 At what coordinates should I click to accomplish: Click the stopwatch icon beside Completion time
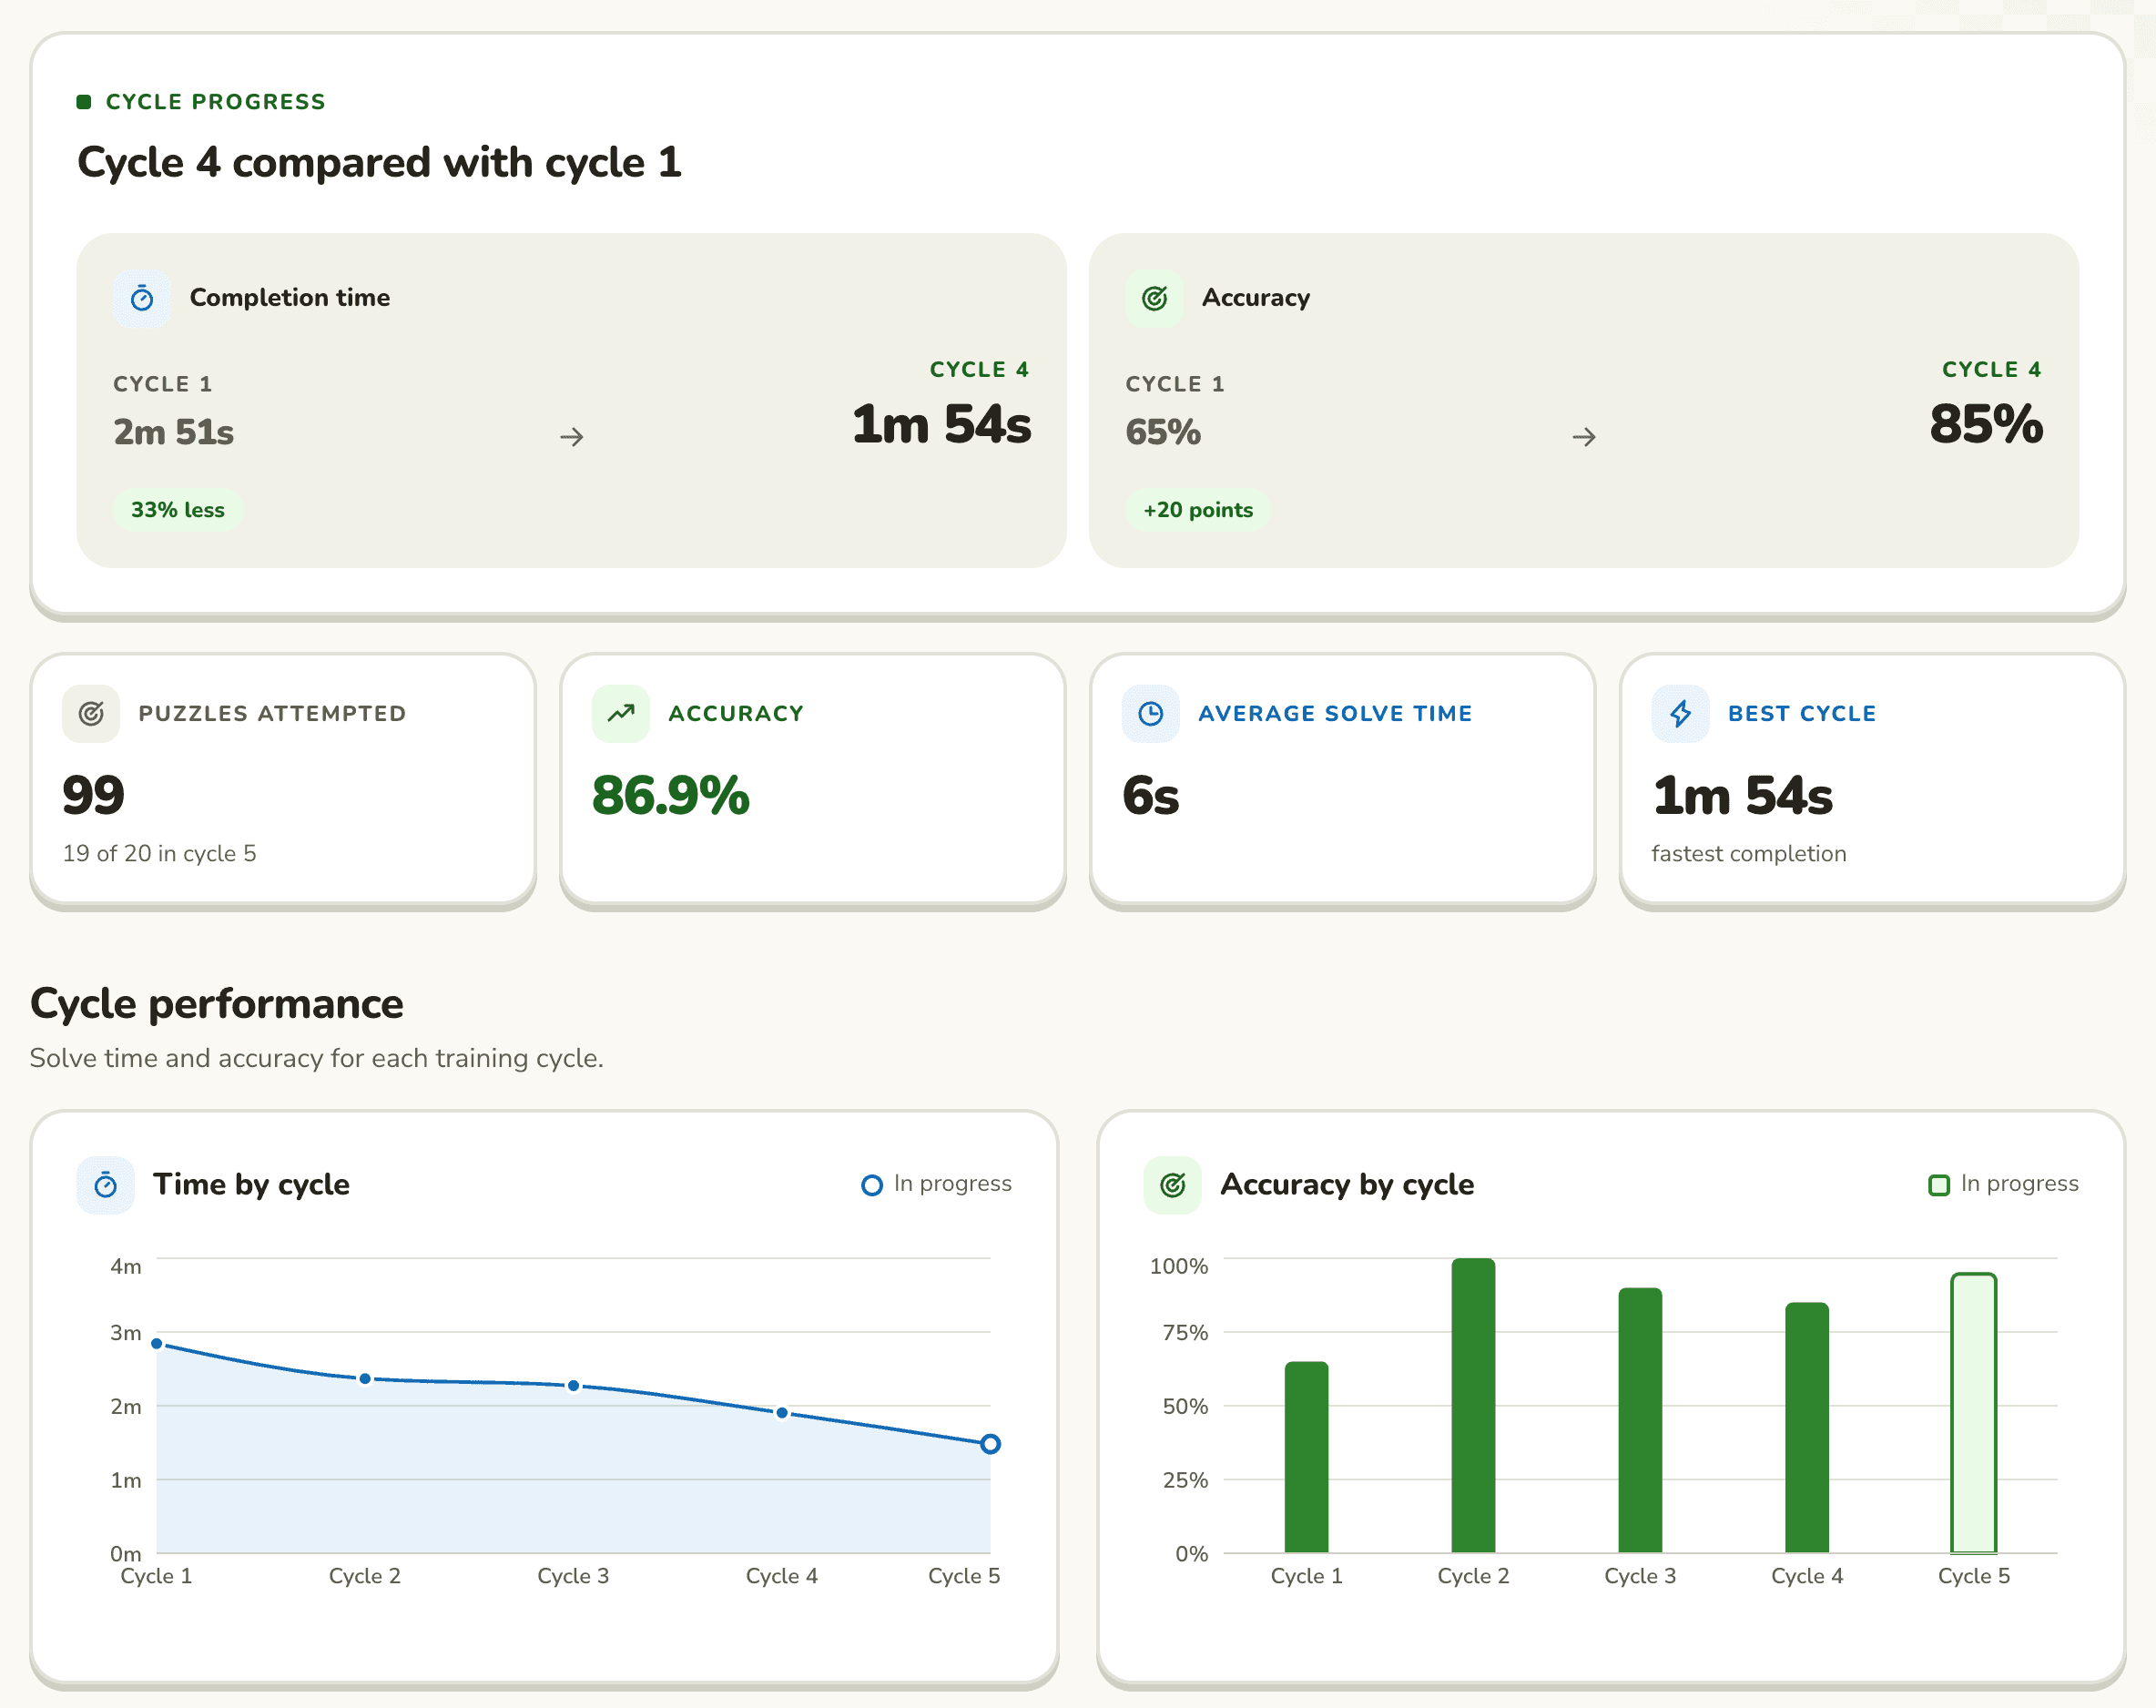click(x=142, y=298)
